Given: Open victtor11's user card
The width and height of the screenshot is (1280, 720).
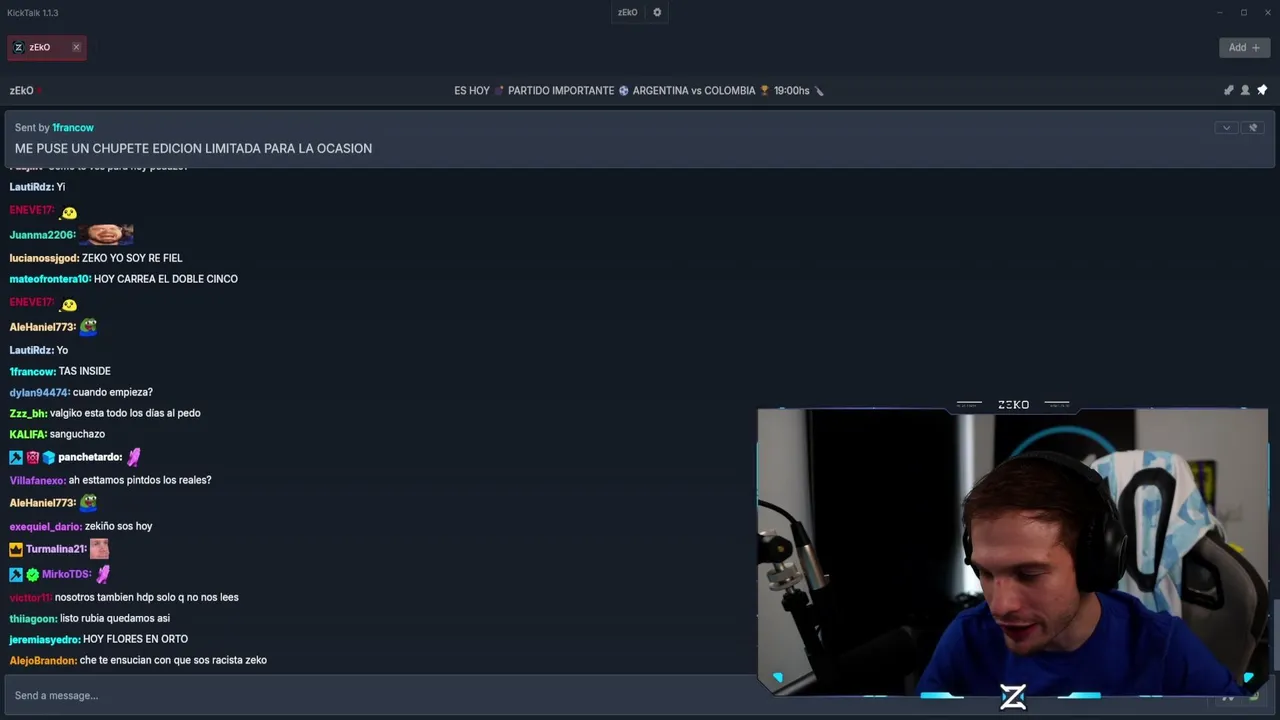Looking at the screenshot, I should [x=31, y=597].
